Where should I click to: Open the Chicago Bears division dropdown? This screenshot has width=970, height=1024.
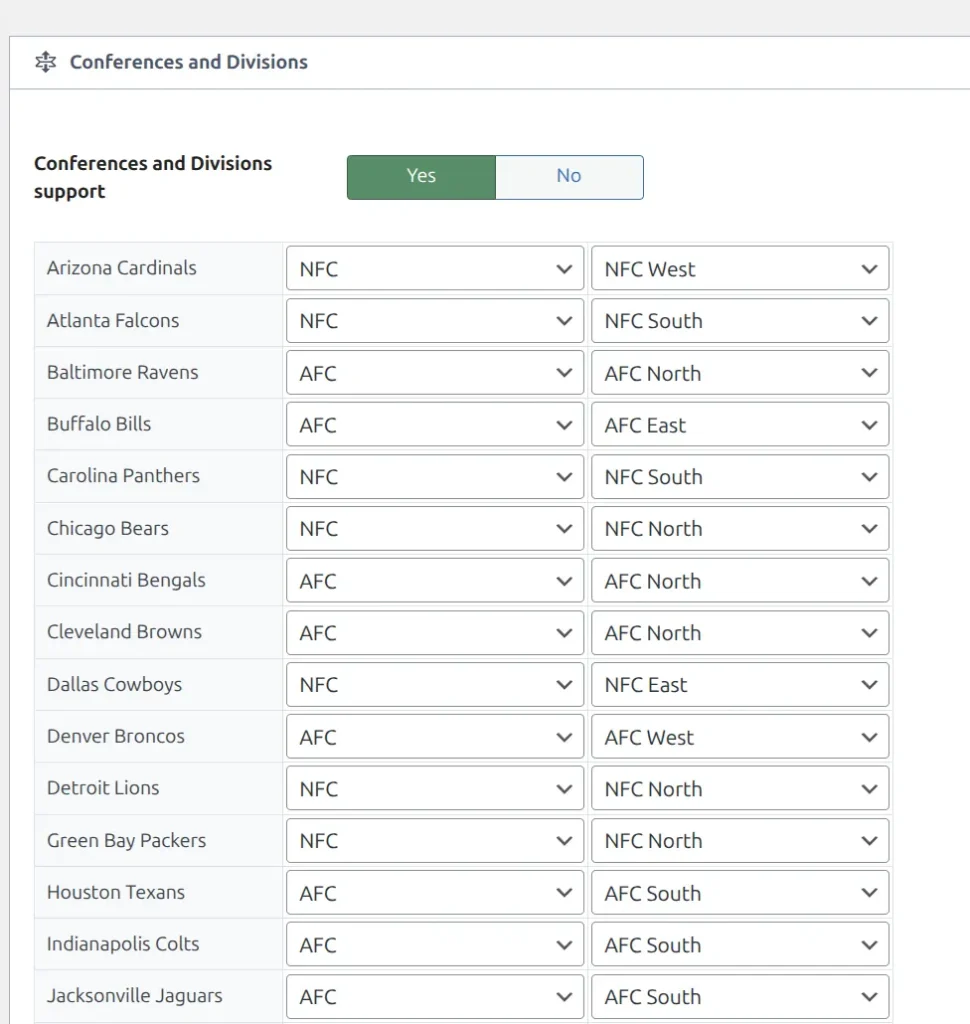[x=739, y=528]
